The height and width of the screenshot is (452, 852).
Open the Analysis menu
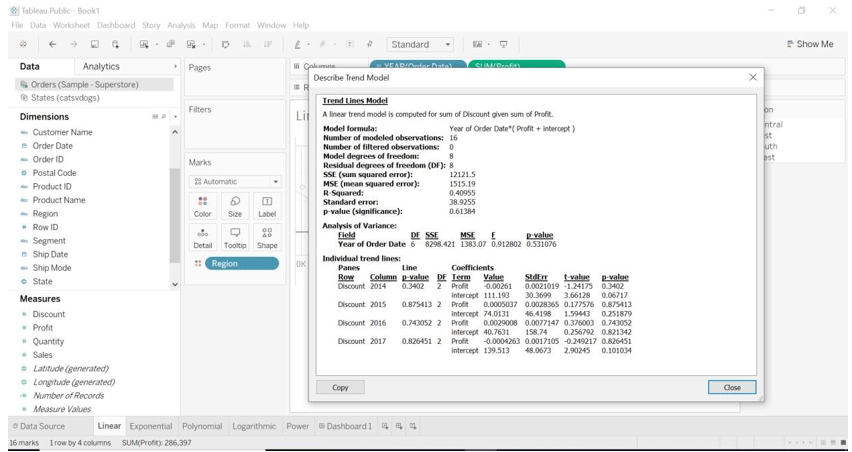(181, 25)
